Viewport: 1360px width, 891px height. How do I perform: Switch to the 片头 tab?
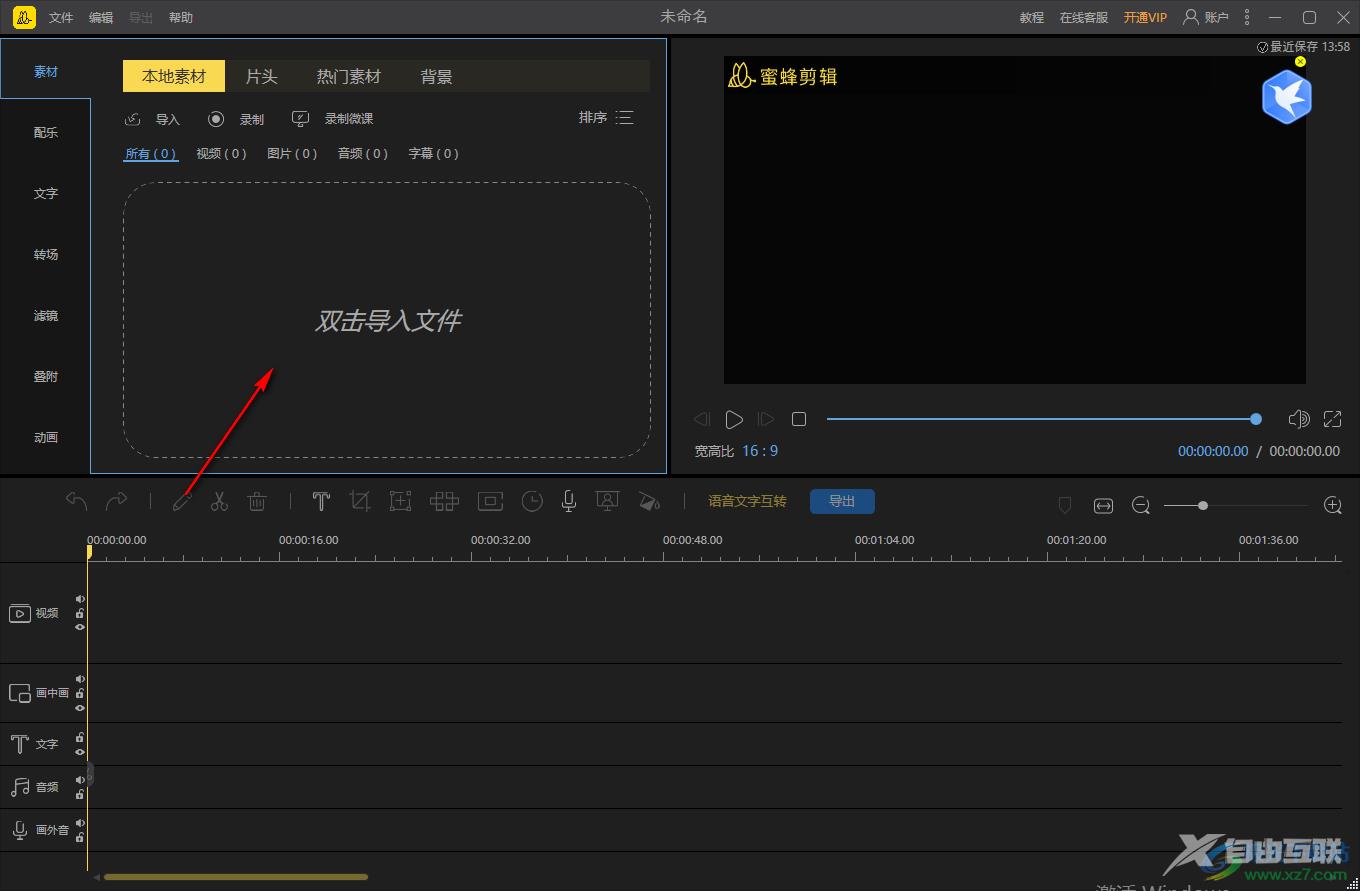(x=261, y=76)
